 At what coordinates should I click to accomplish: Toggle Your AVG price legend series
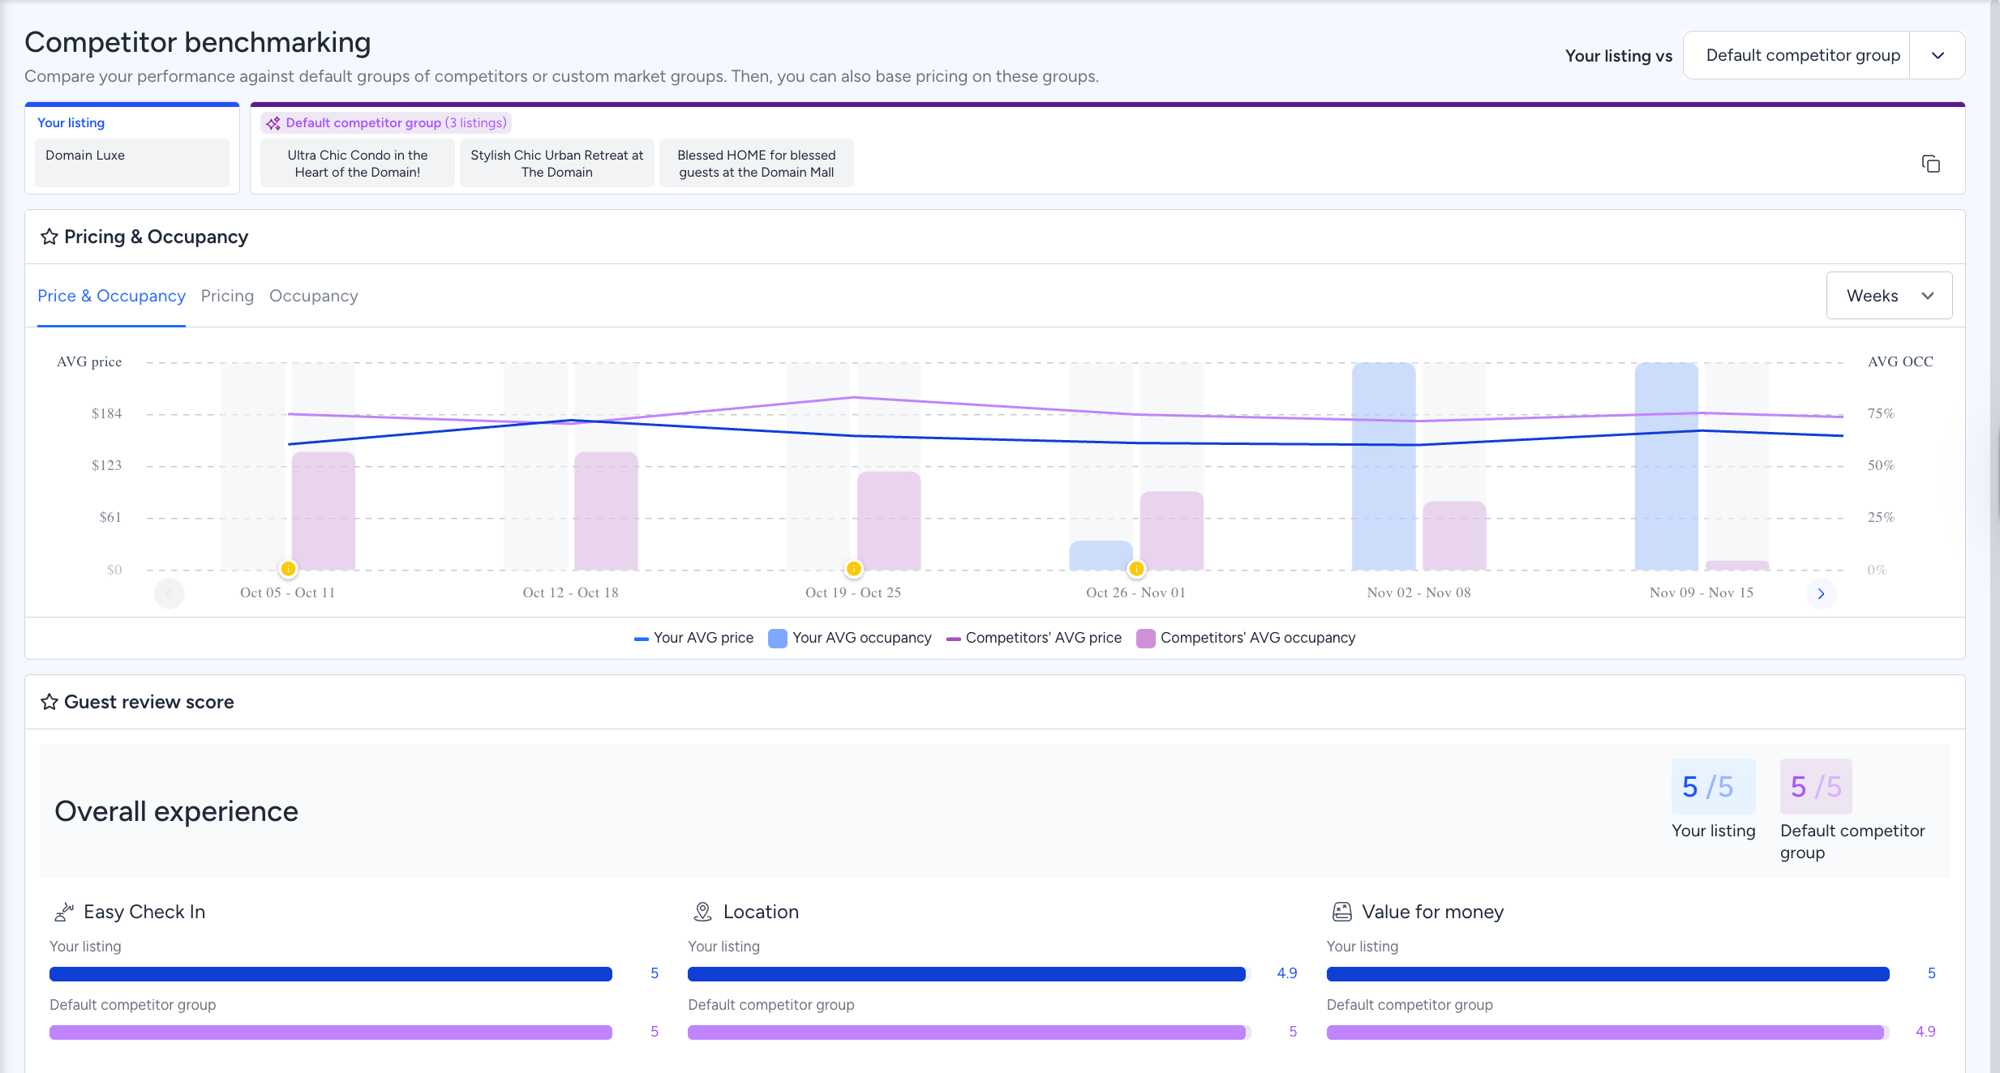point(694,638)
